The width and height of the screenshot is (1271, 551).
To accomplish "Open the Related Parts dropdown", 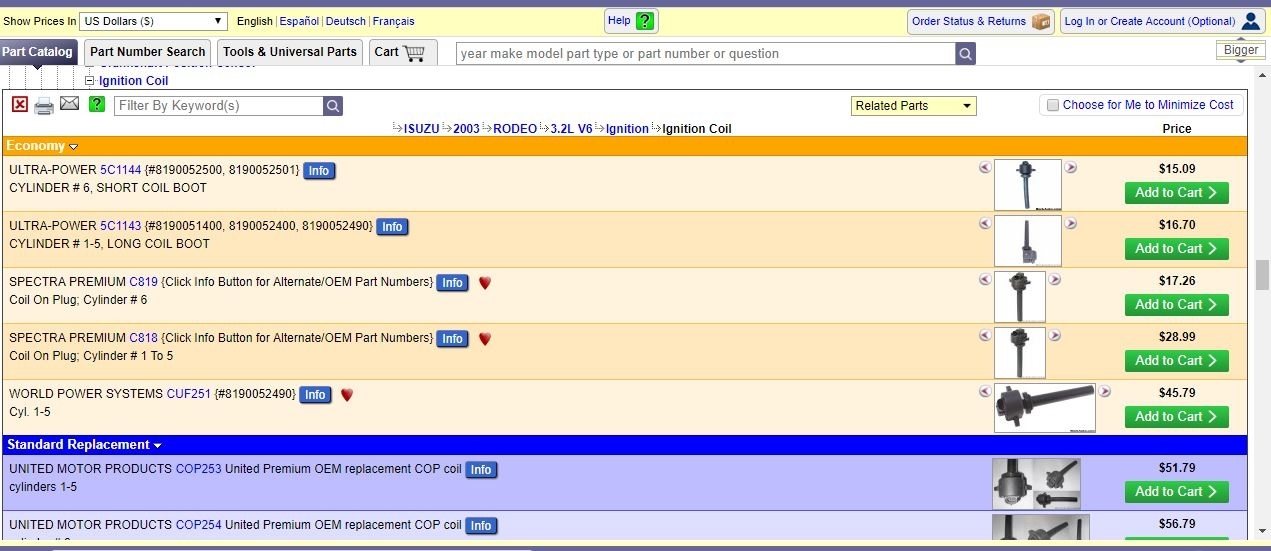I will pos(914,106).
